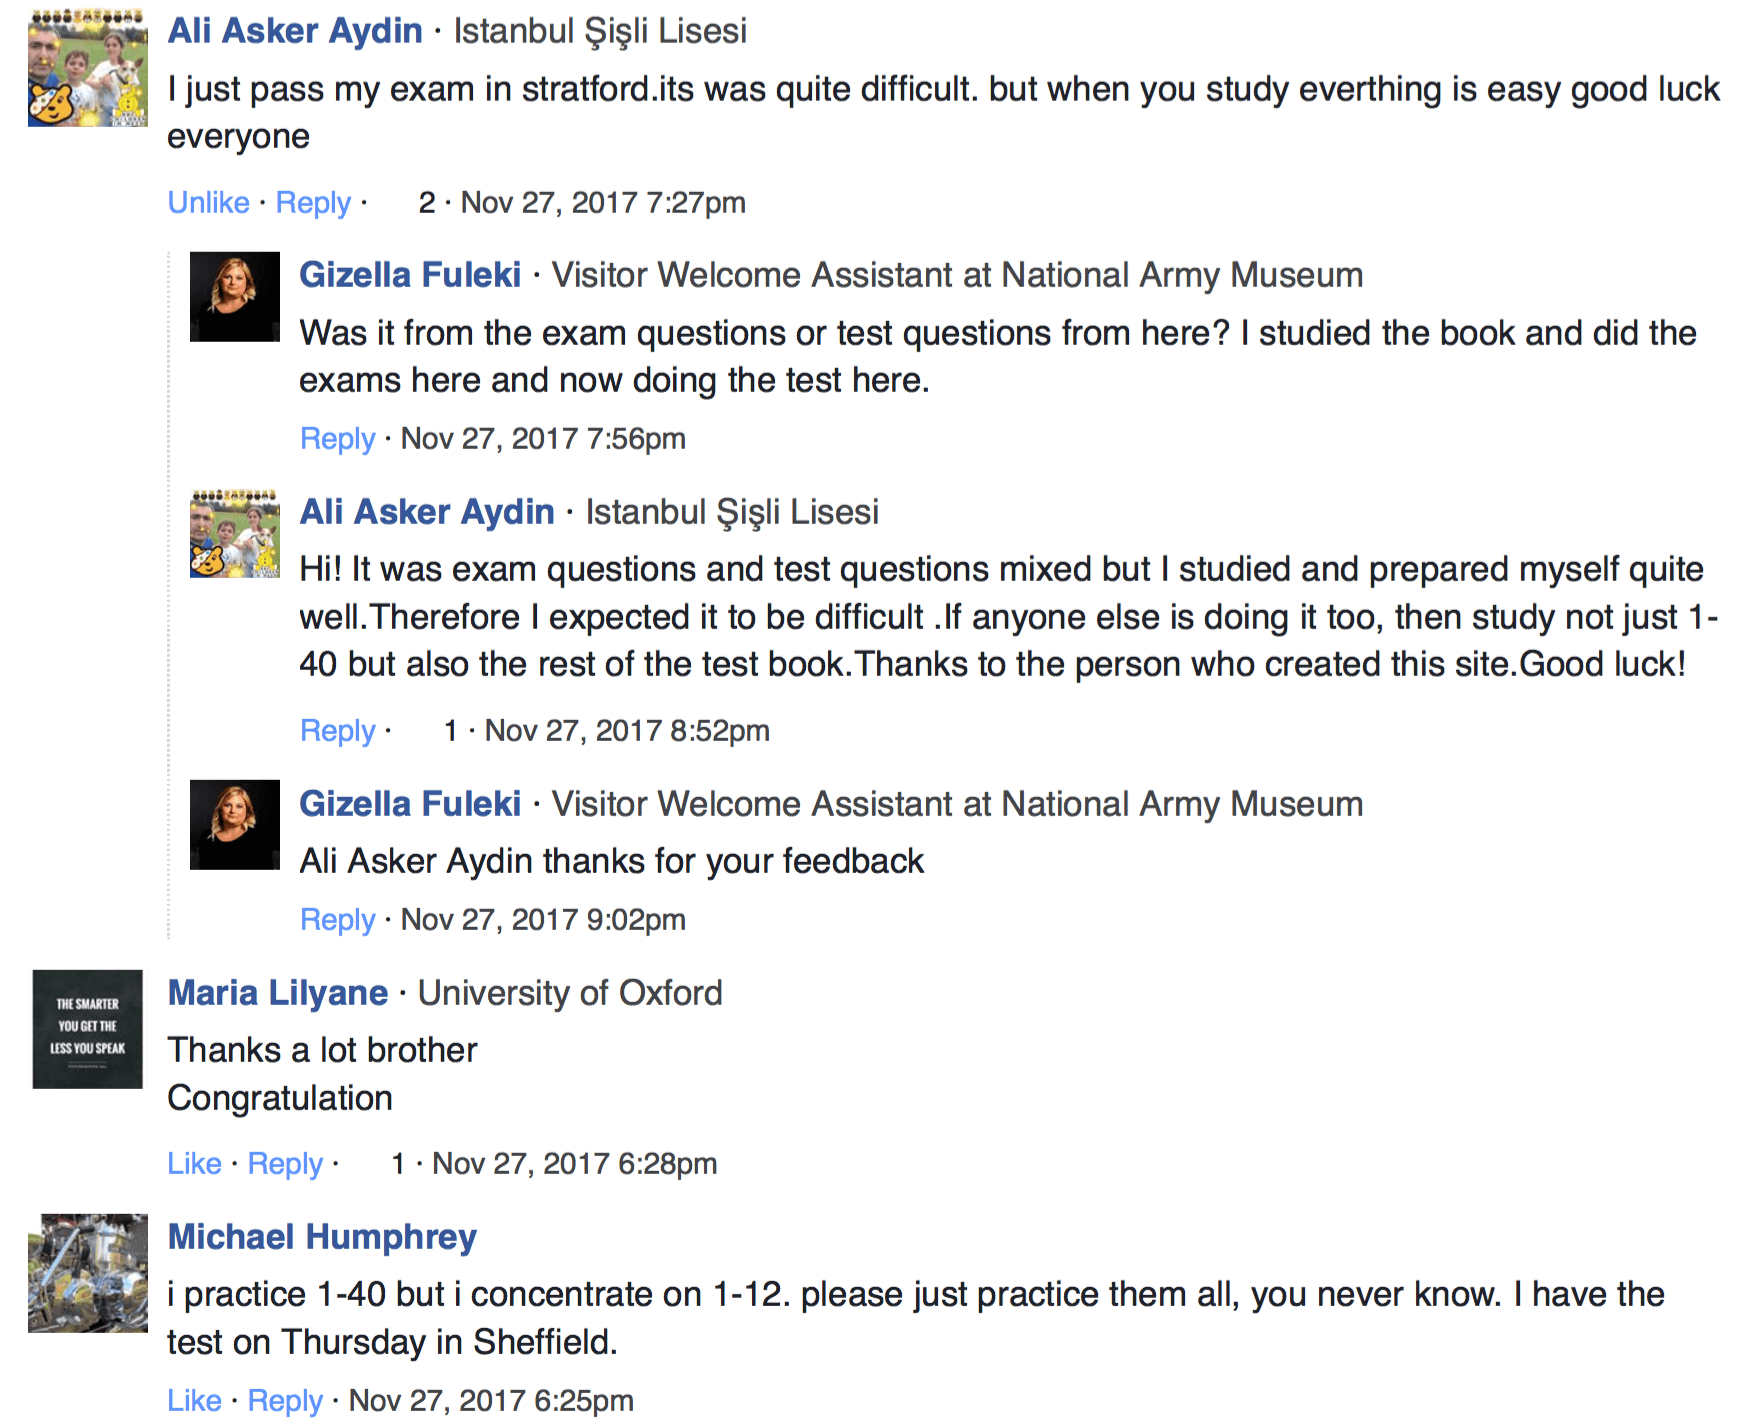Reply to Michael Humphrey's 6:25pm comment
The width and height of the screenshot is (1746, 1428).
point(285,1401)
